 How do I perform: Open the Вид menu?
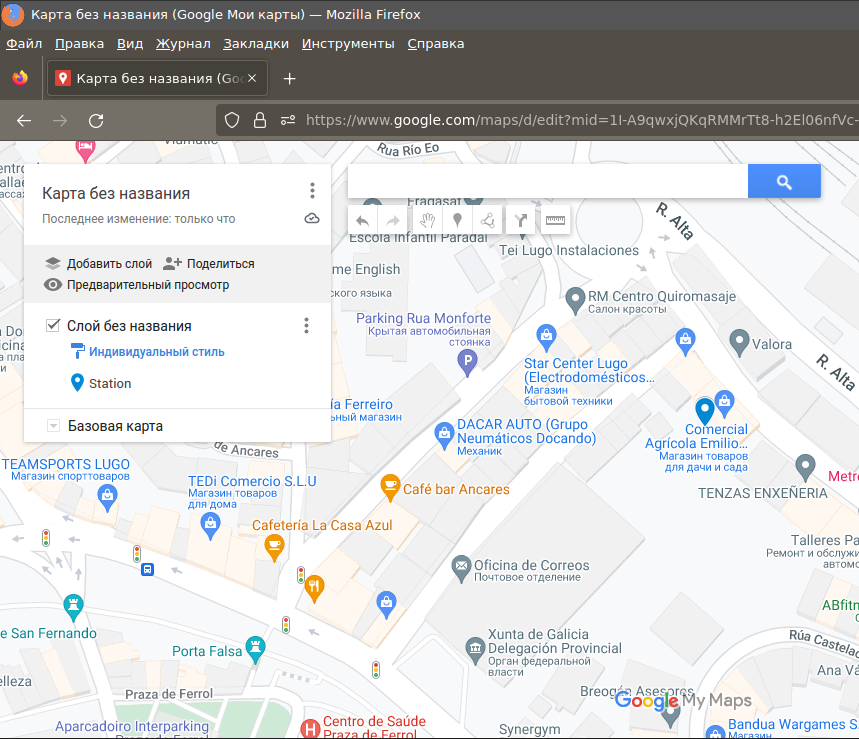coord(130,44)
